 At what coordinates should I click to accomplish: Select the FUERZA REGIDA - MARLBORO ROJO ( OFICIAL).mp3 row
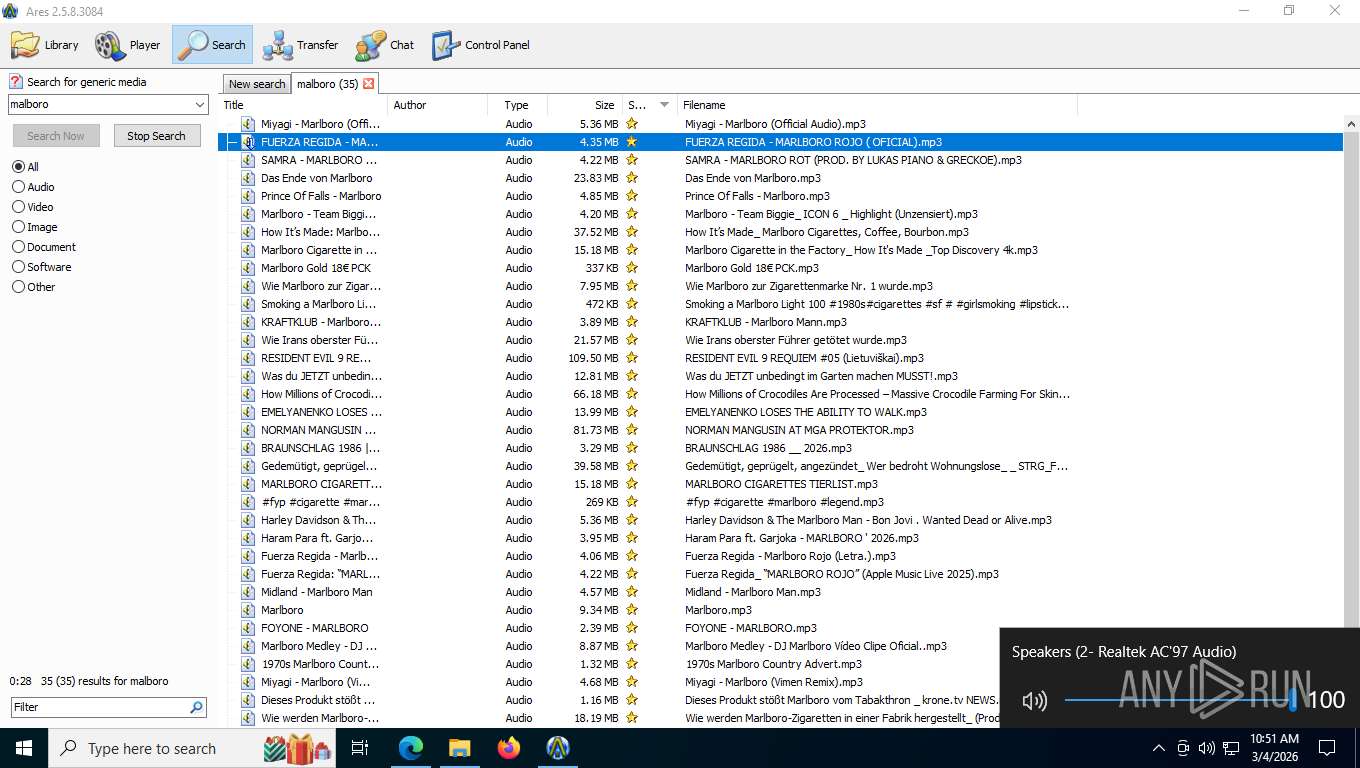(x=780, y=142)
